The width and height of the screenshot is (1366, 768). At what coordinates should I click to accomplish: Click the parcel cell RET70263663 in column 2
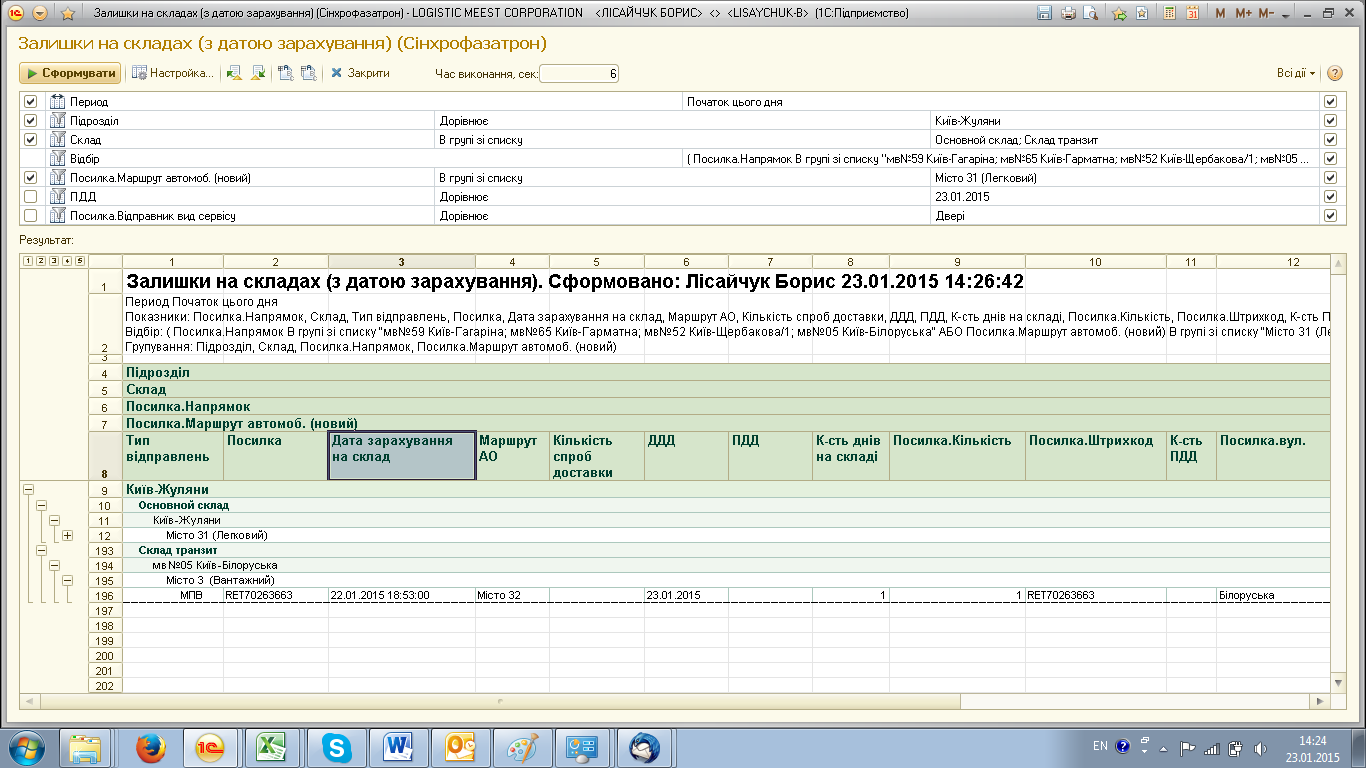(275, 595)
